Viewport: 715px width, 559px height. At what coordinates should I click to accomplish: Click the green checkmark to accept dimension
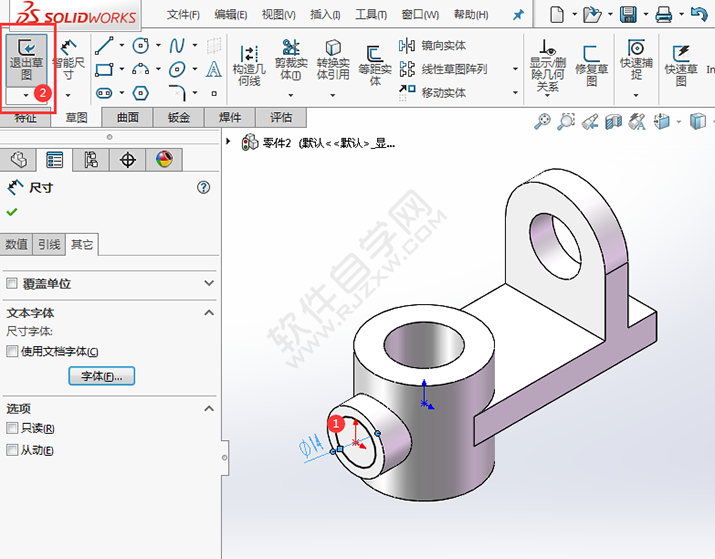[12, 212]
